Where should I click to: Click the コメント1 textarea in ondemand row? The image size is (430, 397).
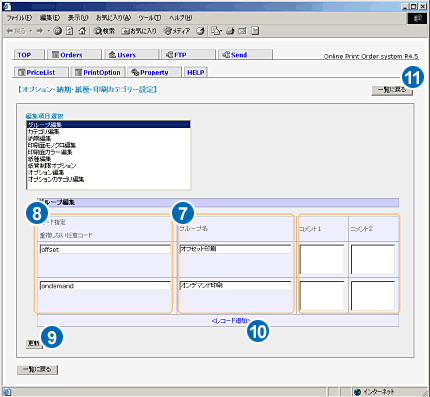pos(322,296)
